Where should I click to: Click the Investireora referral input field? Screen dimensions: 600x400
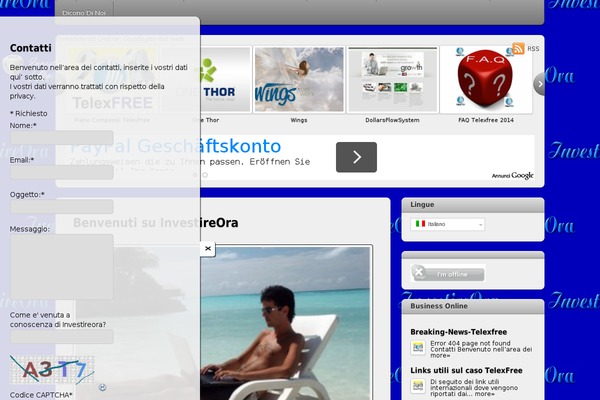click(x=62, y=337)
